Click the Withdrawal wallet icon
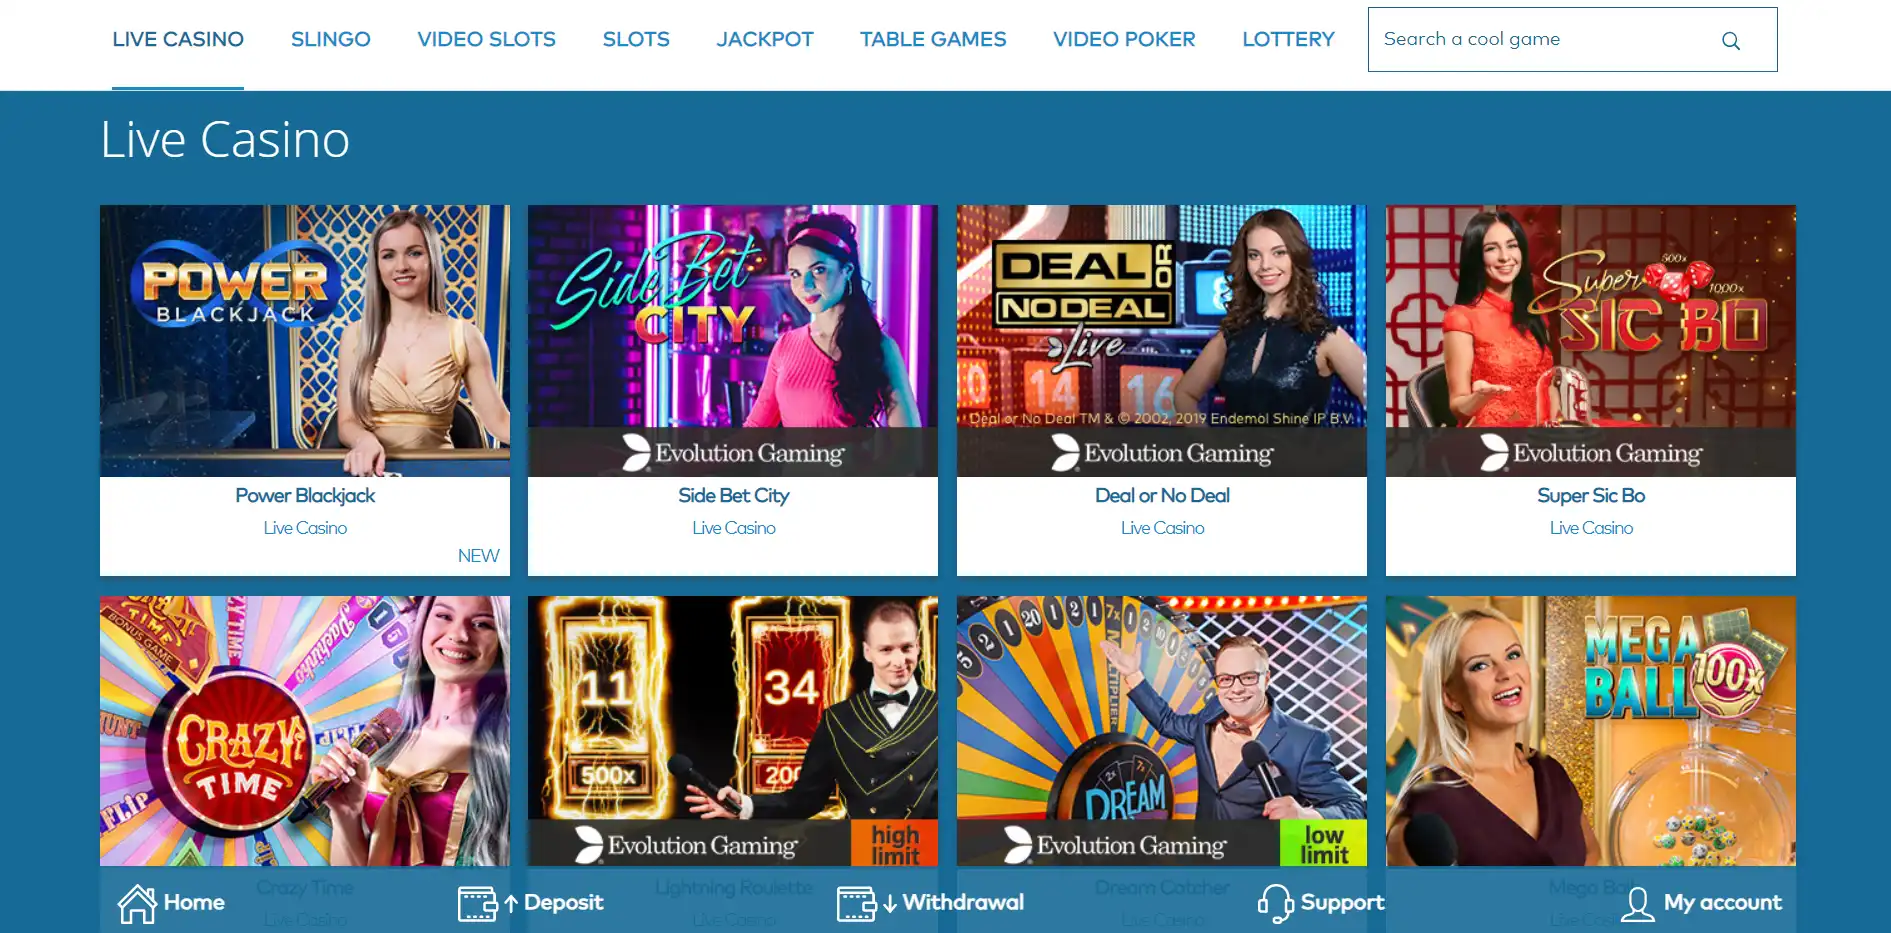The width and height of the screenshot is (1891, 933). (x=857, y=904)
